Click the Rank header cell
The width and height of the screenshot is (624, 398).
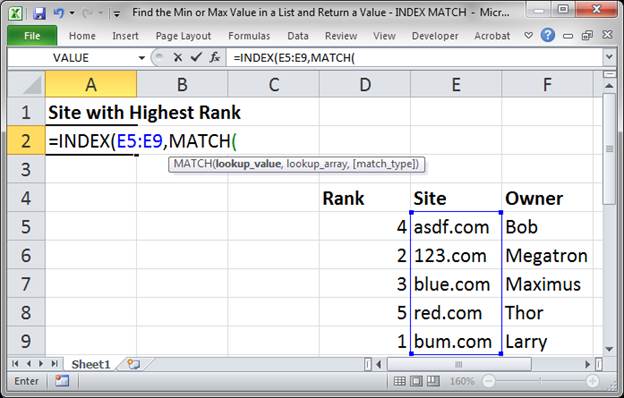(365, 198)
